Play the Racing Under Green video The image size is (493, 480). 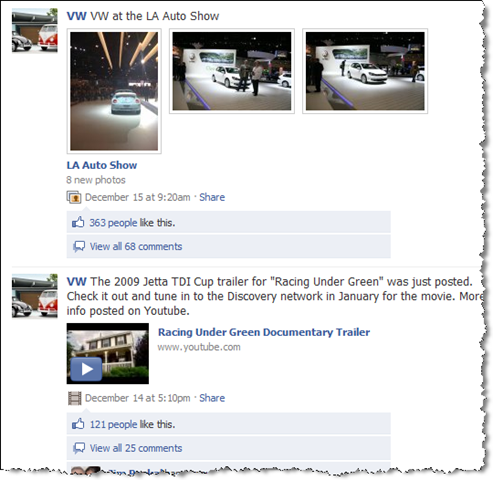tap(87, 369)
